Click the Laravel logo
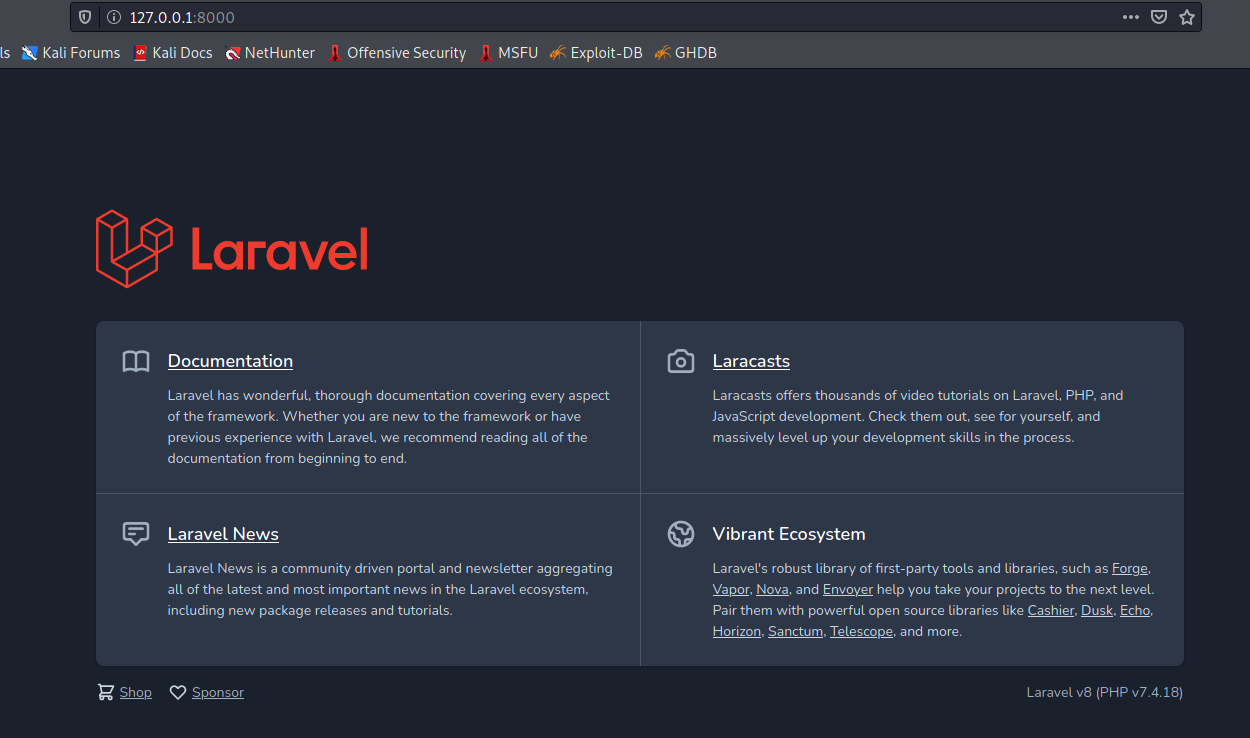1250x738 pixels. click(232, 248)
